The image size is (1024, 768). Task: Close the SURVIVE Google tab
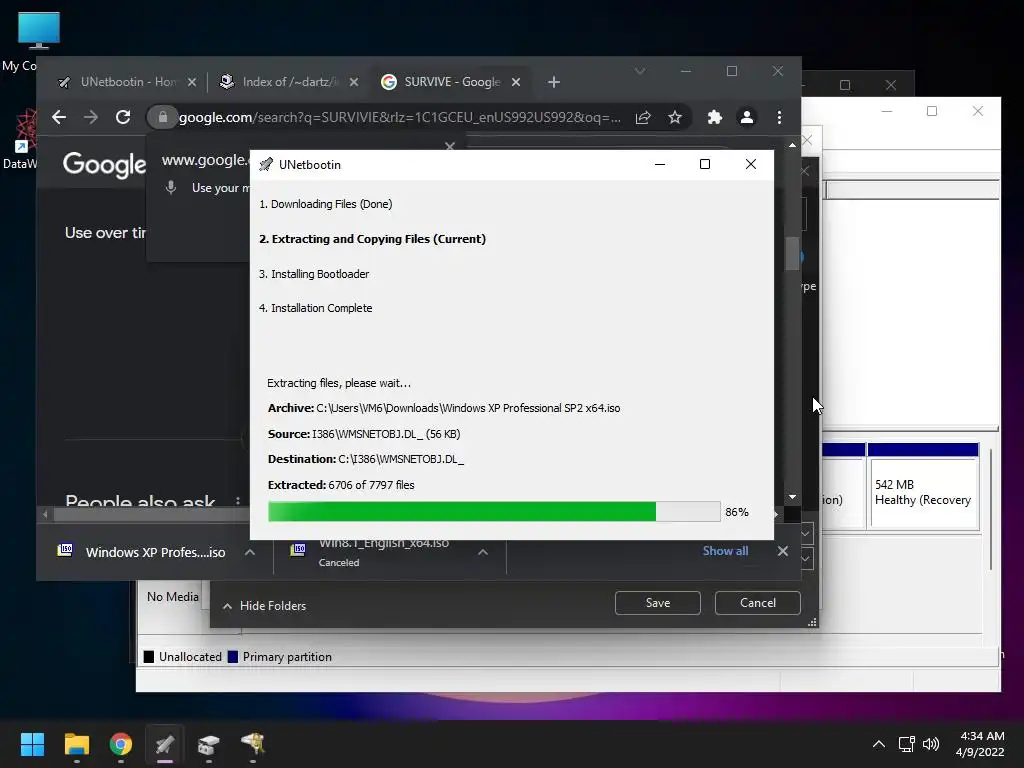pos(516,82)
